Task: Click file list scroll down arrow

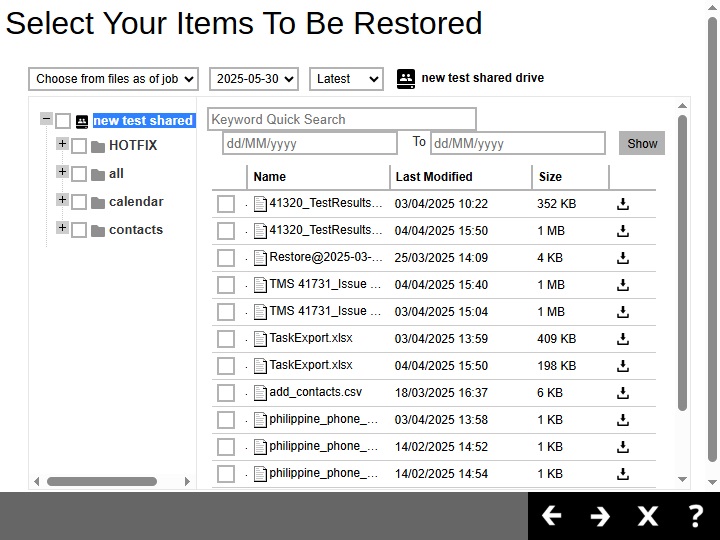Action: [682, 479]
